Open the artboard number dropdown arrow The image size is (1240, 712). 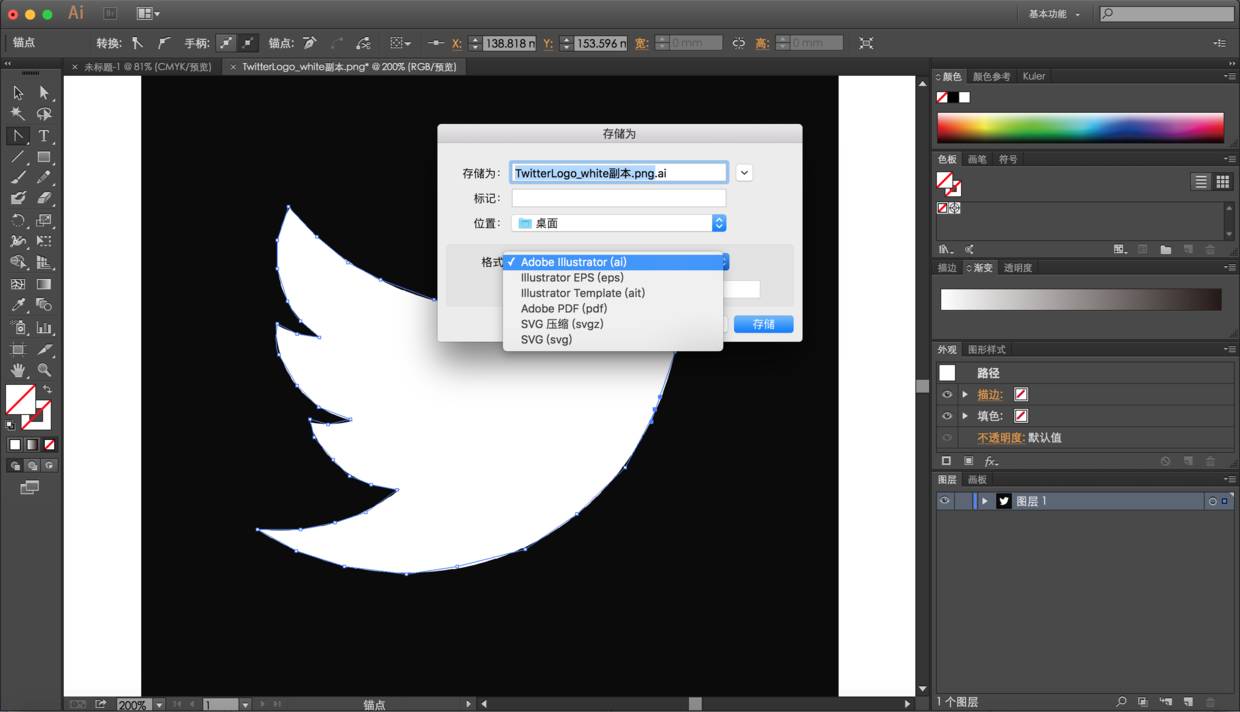point(245,705)
